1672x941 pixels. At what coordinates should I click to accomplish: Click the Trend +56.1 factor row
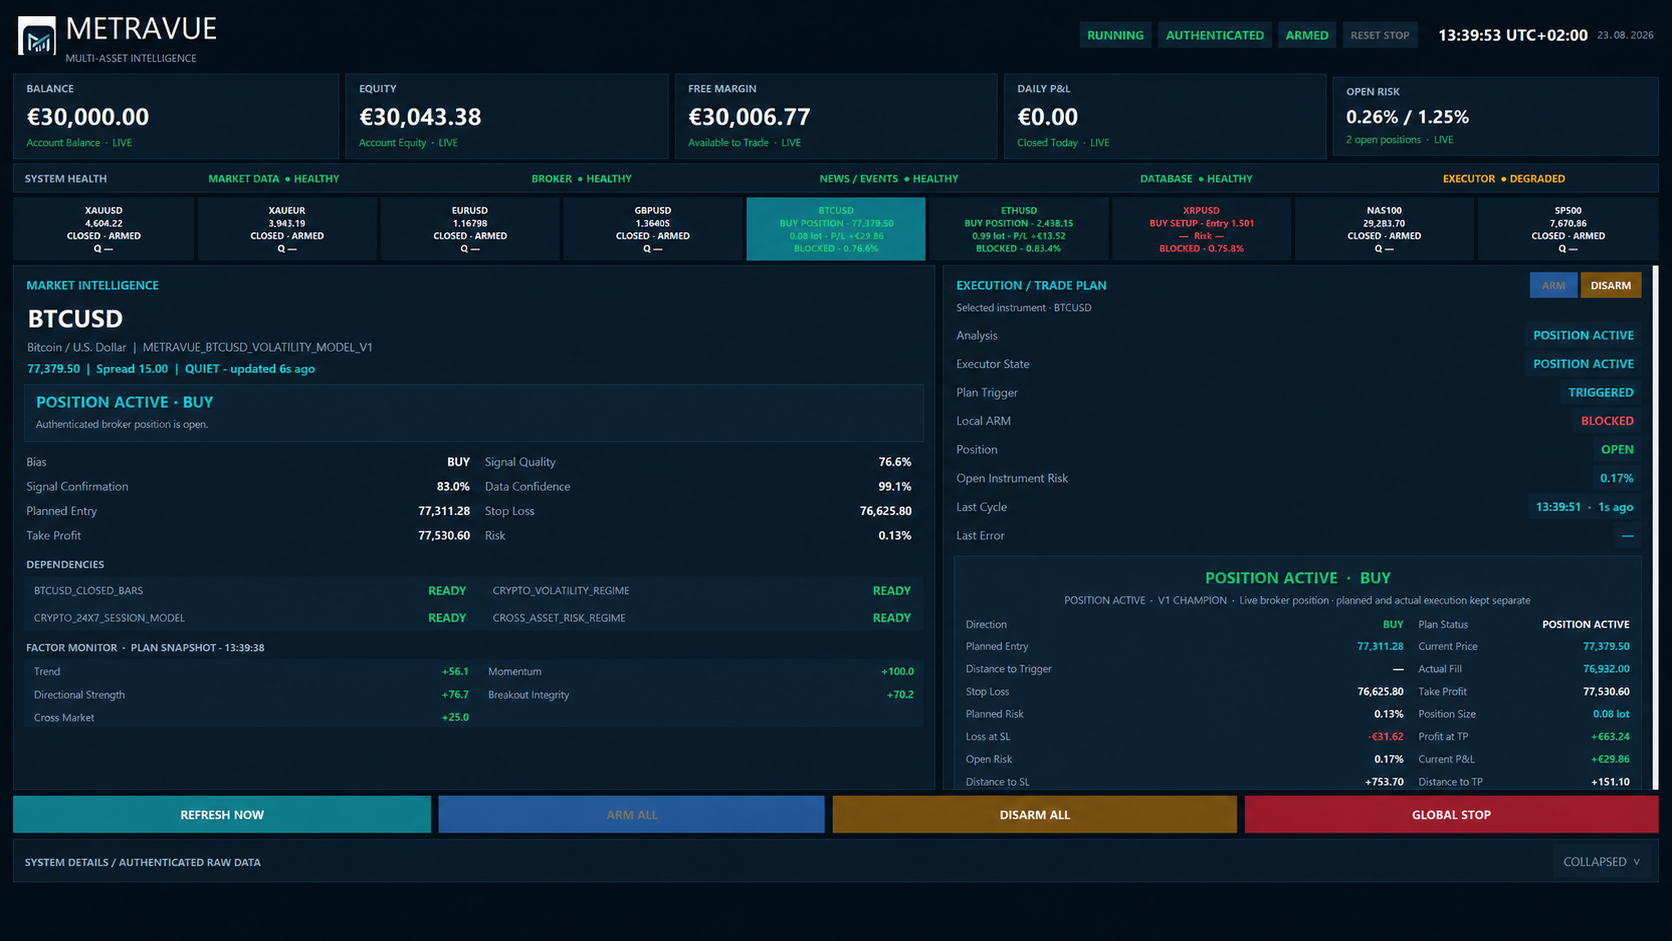click(250, 671)
